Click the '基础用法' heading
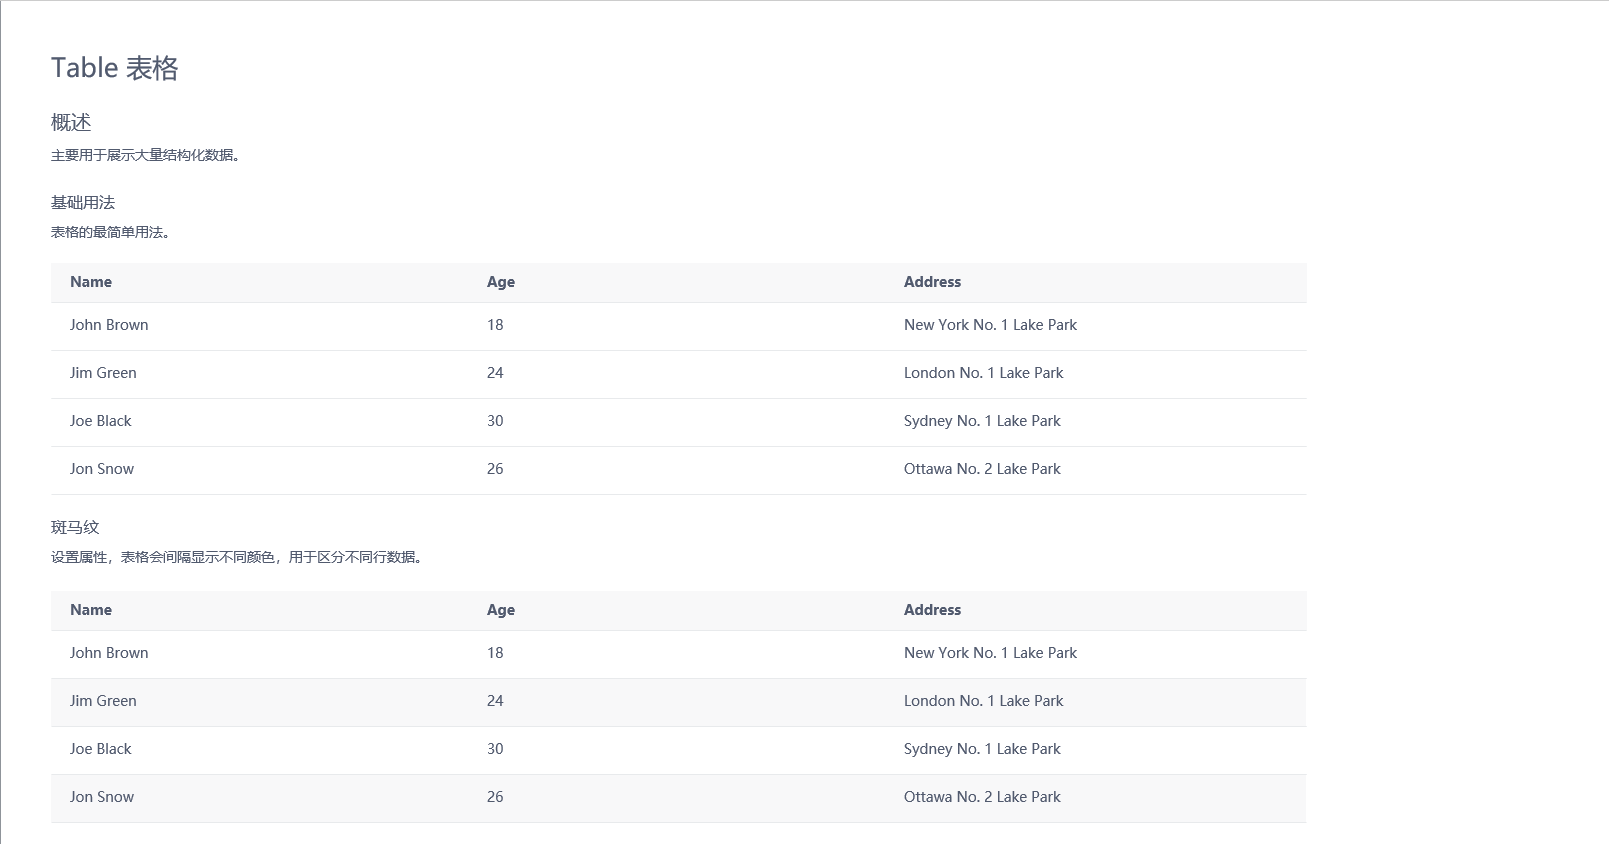The image size is (1609, 844). tap(83, 202)
